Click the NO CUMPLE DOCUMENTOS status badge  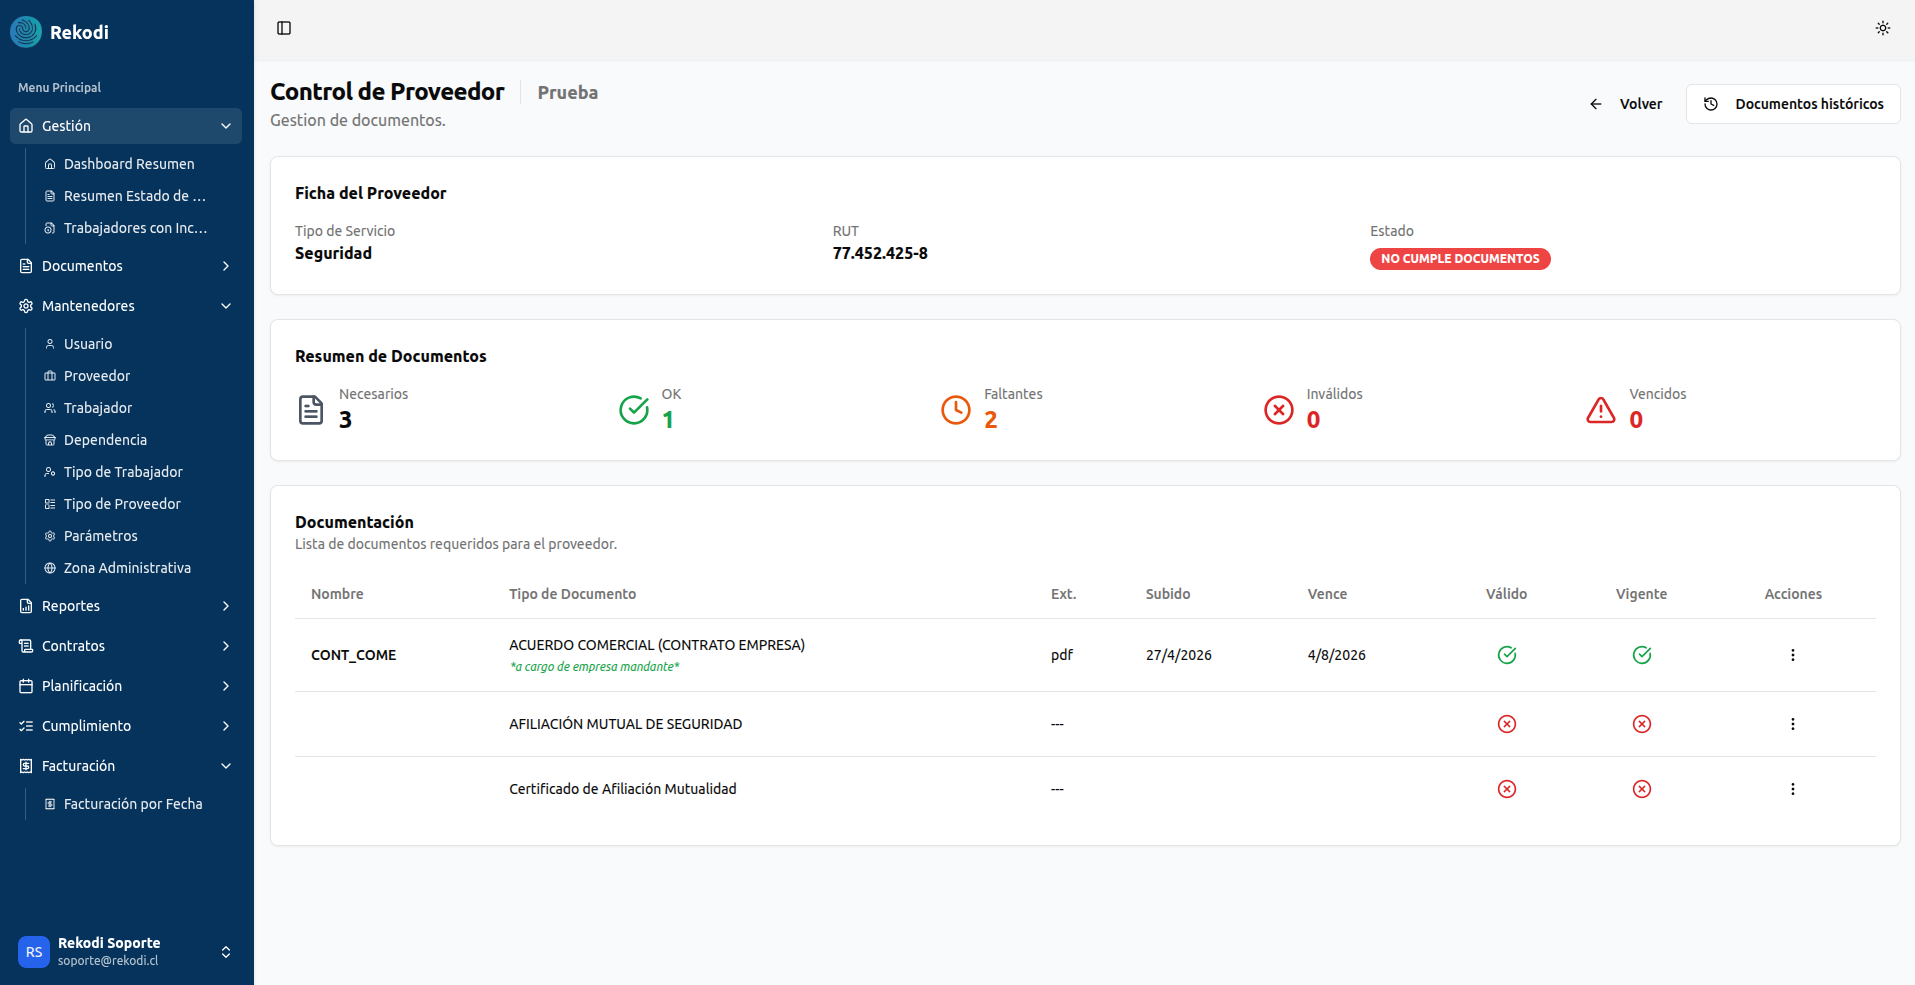(1460, 259)
